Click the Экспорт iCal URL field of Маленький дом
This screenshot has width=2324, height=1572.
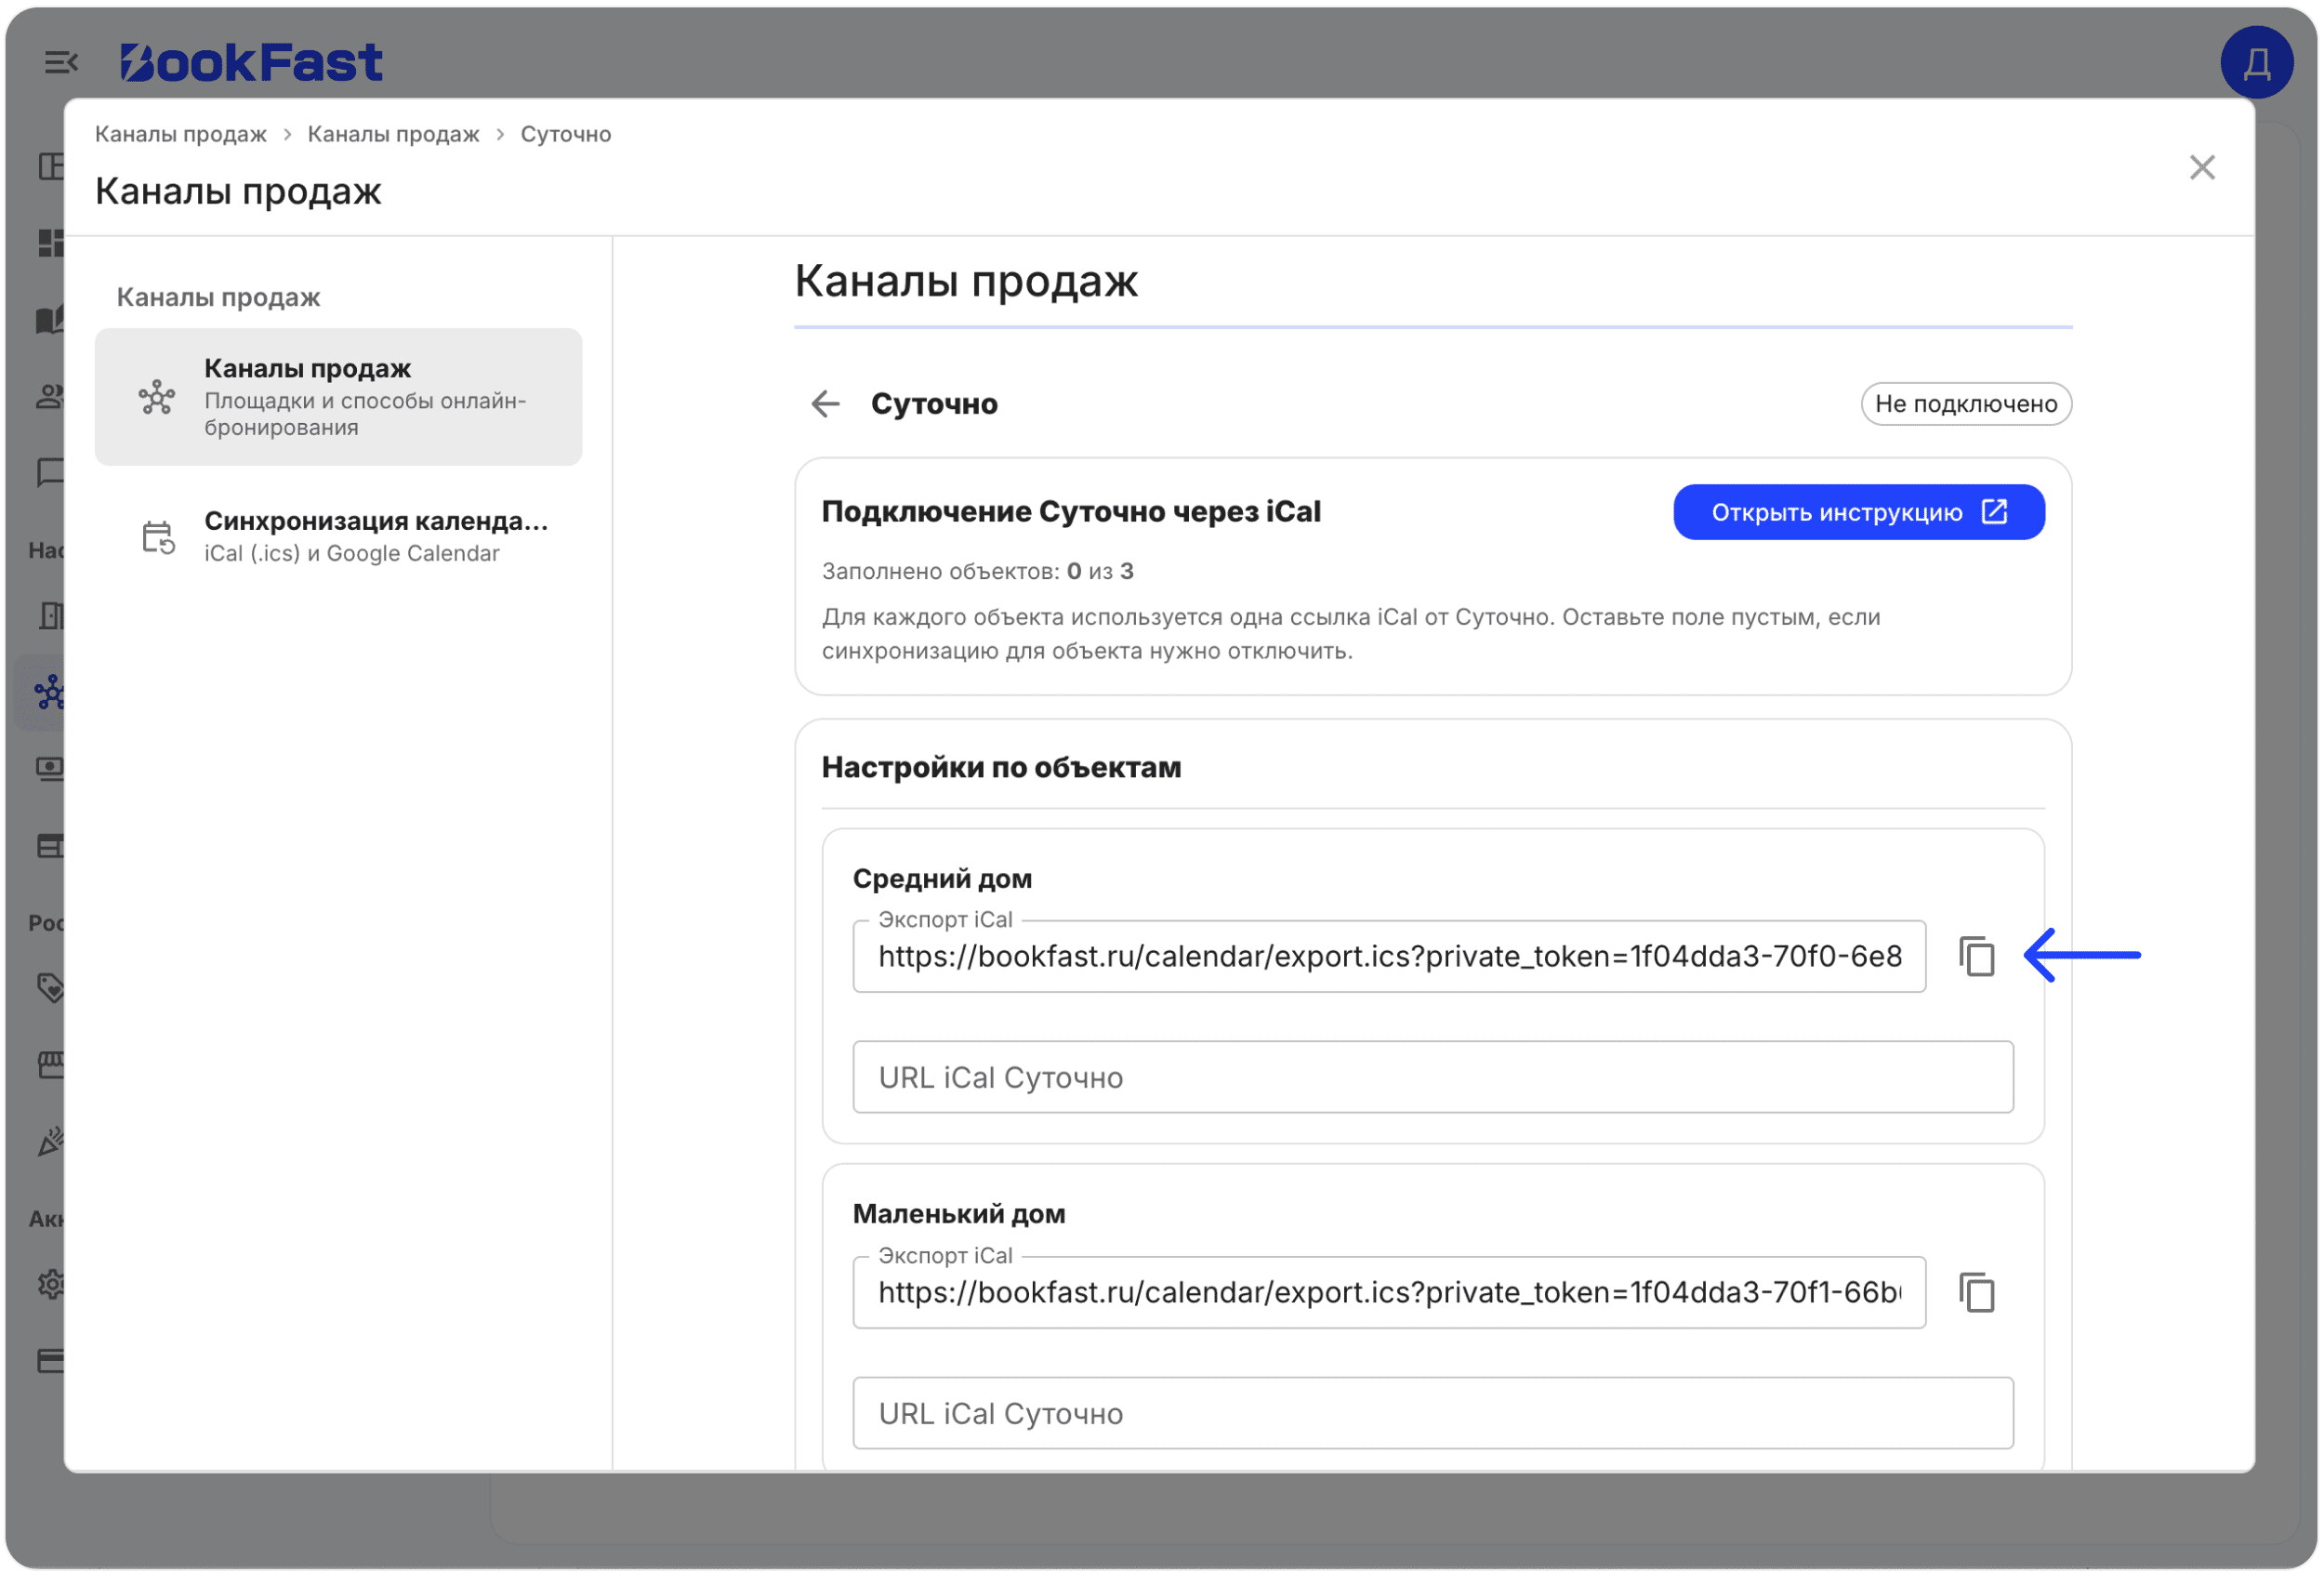pyautogui.click(x=1389, y=1292)
